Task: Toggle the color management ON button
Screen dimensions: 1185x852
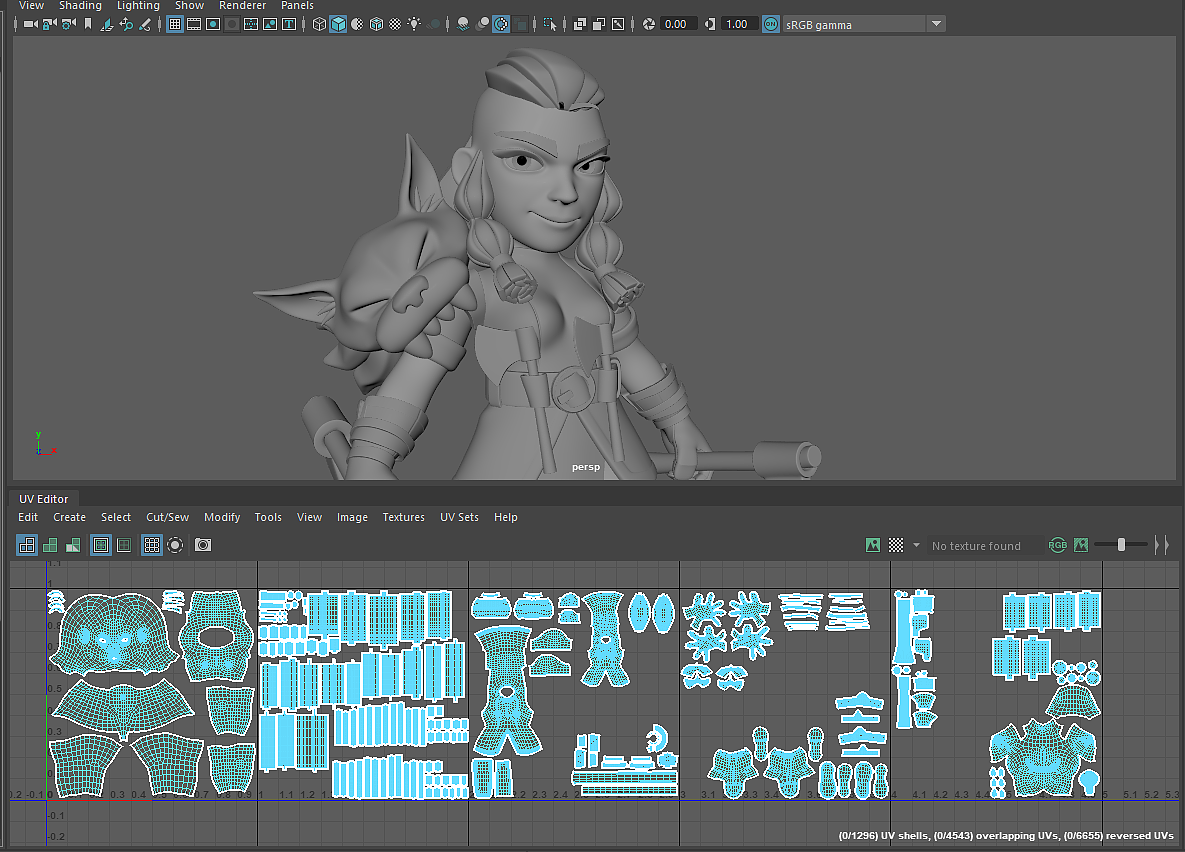Action: (x=770, y=24)
